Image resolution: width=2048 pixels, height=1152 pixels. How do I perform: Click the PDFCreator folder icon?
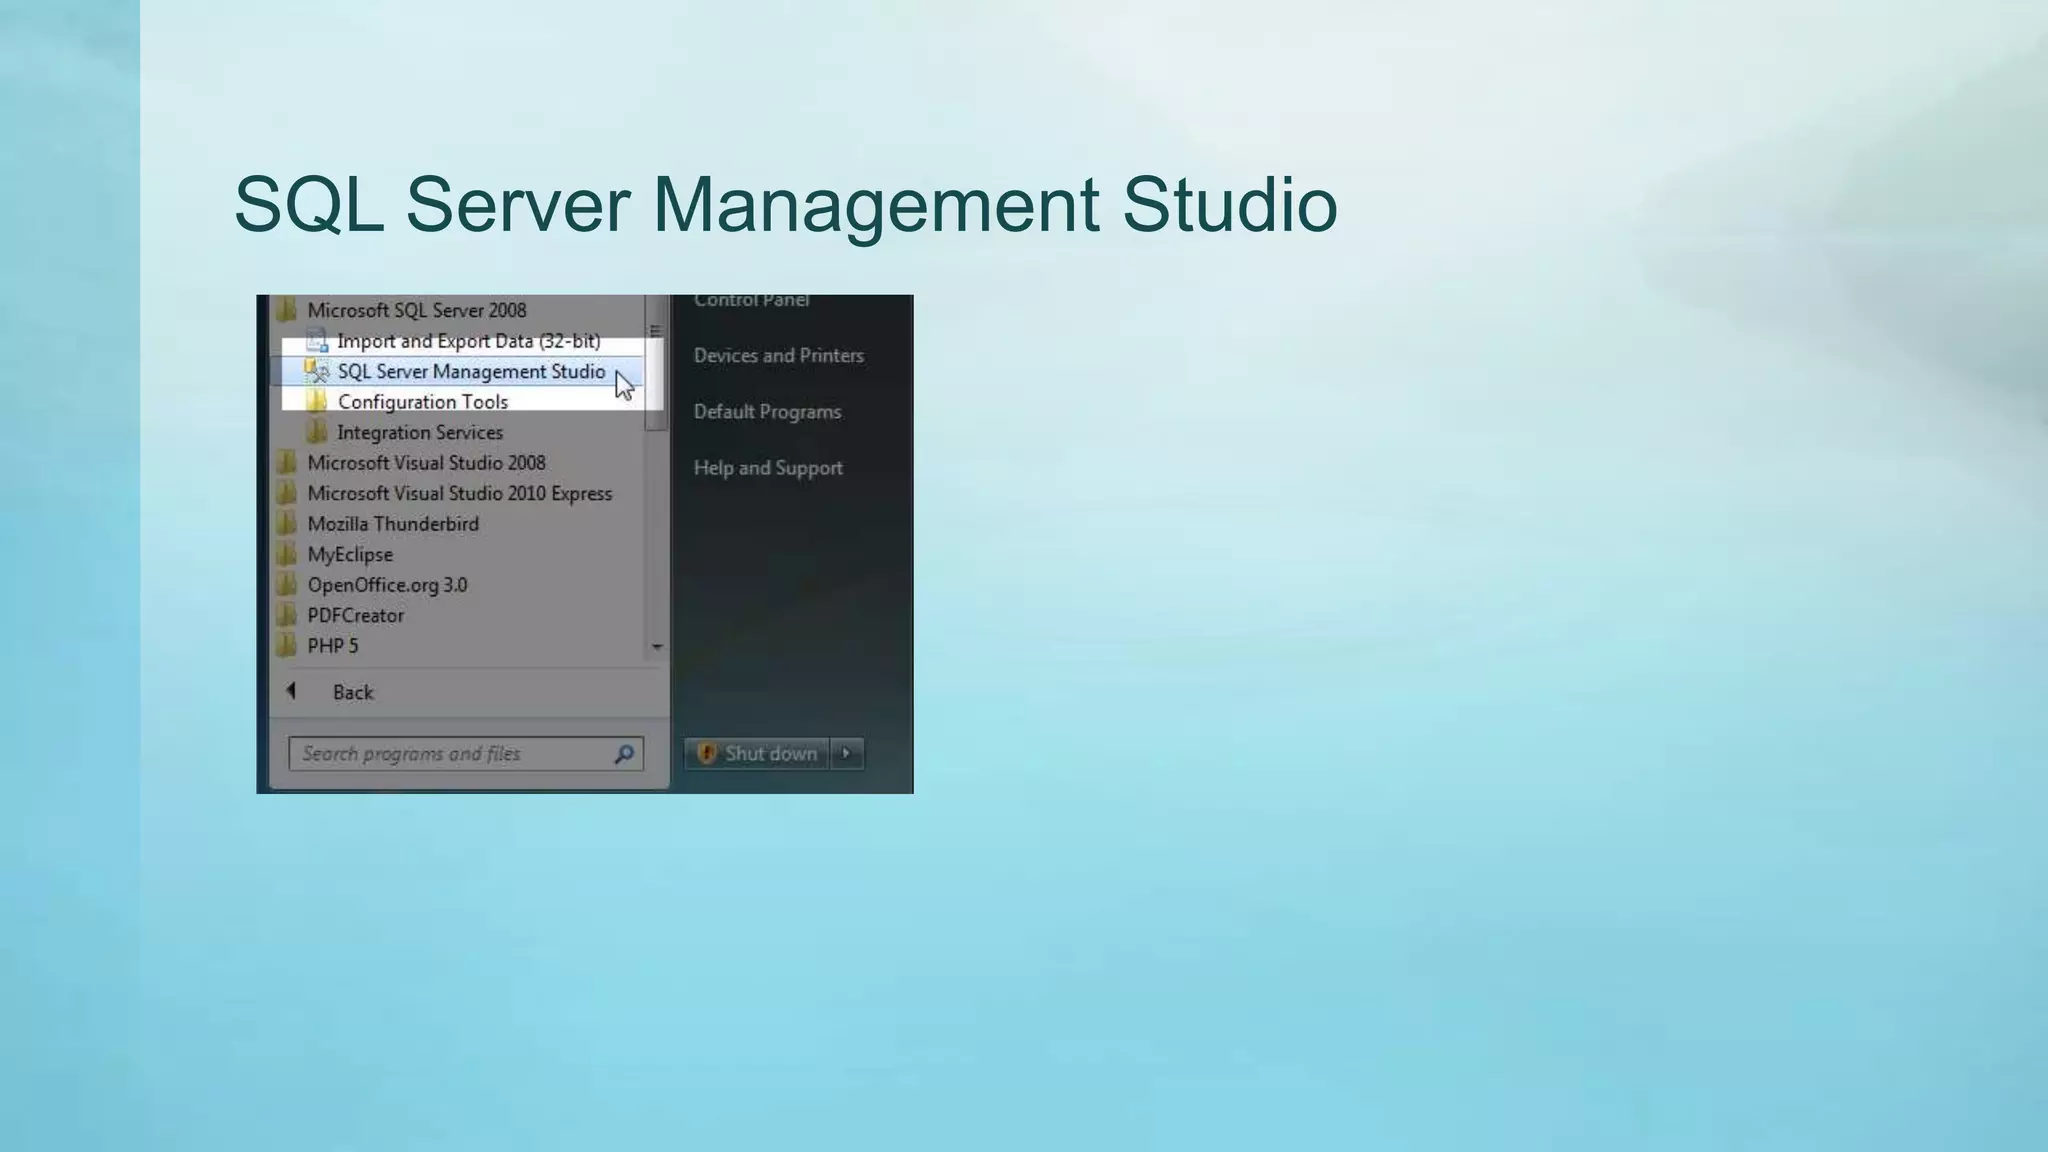(x=287, y=616)
